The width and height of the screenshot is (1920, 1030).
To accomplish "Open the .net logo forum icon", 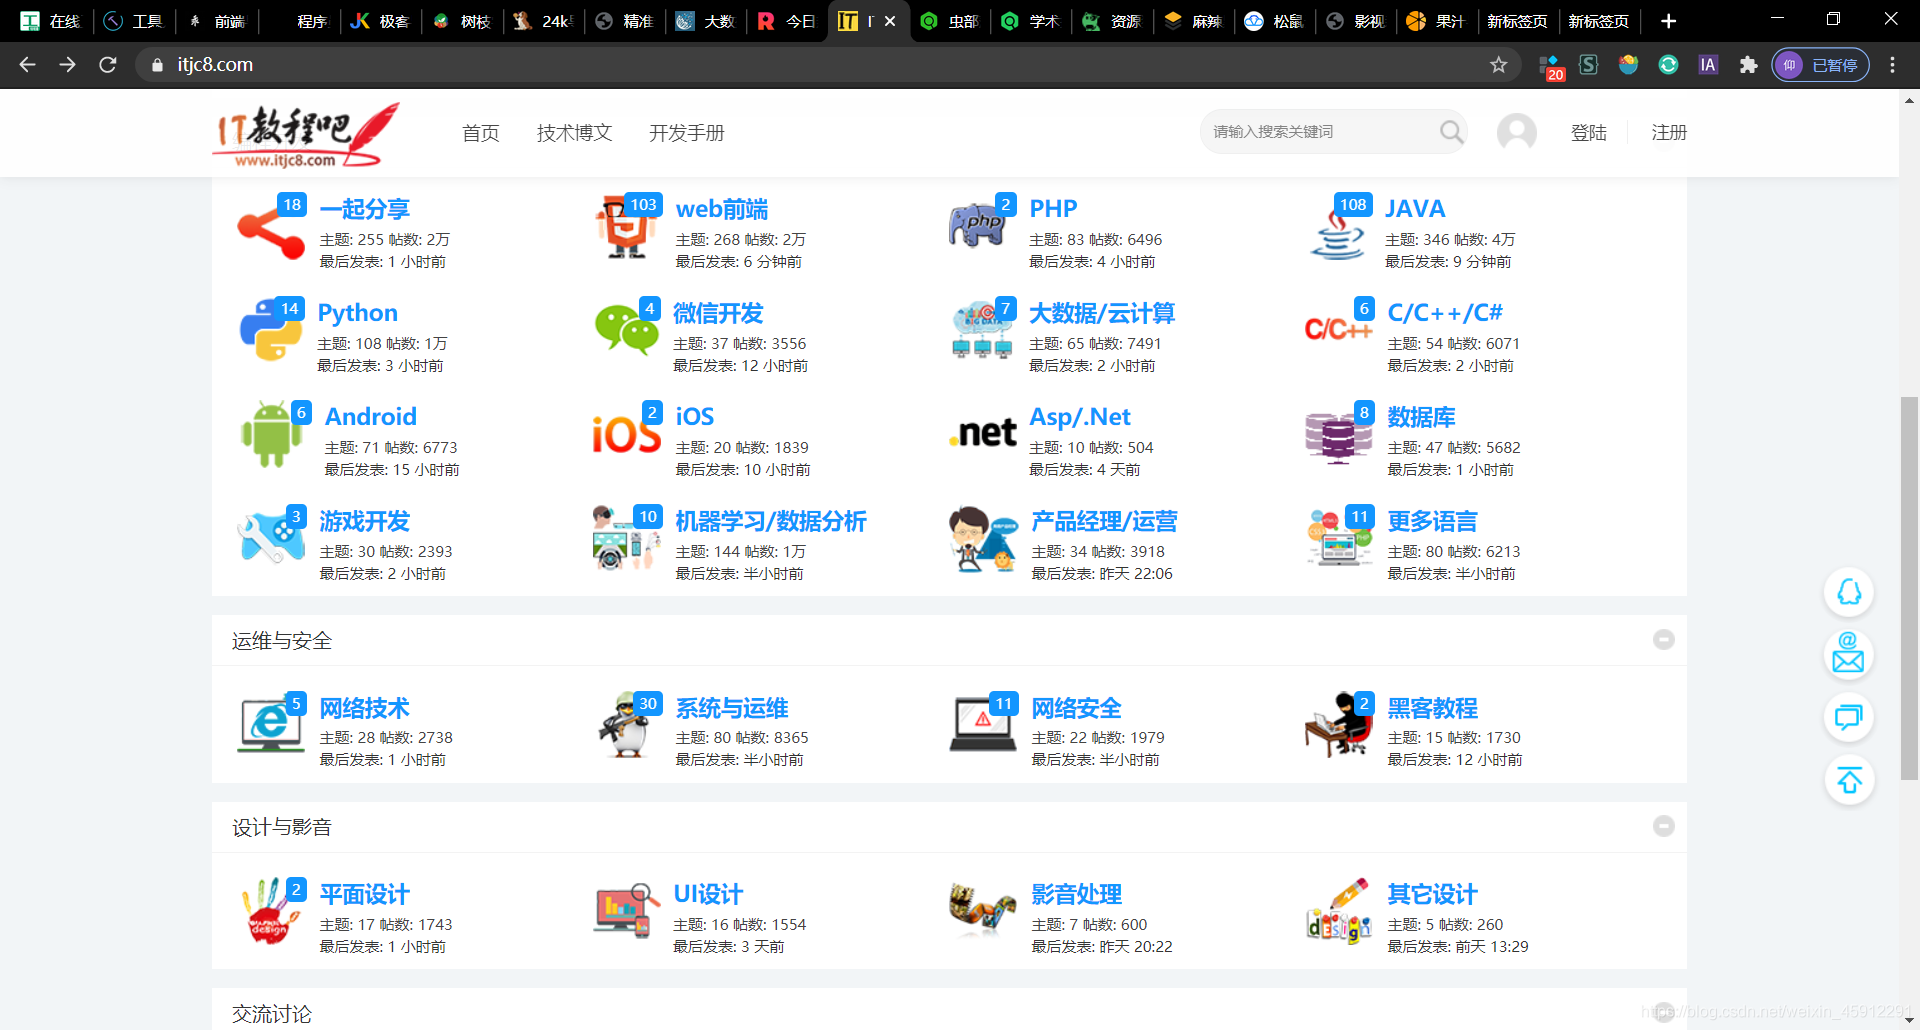I will click(x=982, y=433).
